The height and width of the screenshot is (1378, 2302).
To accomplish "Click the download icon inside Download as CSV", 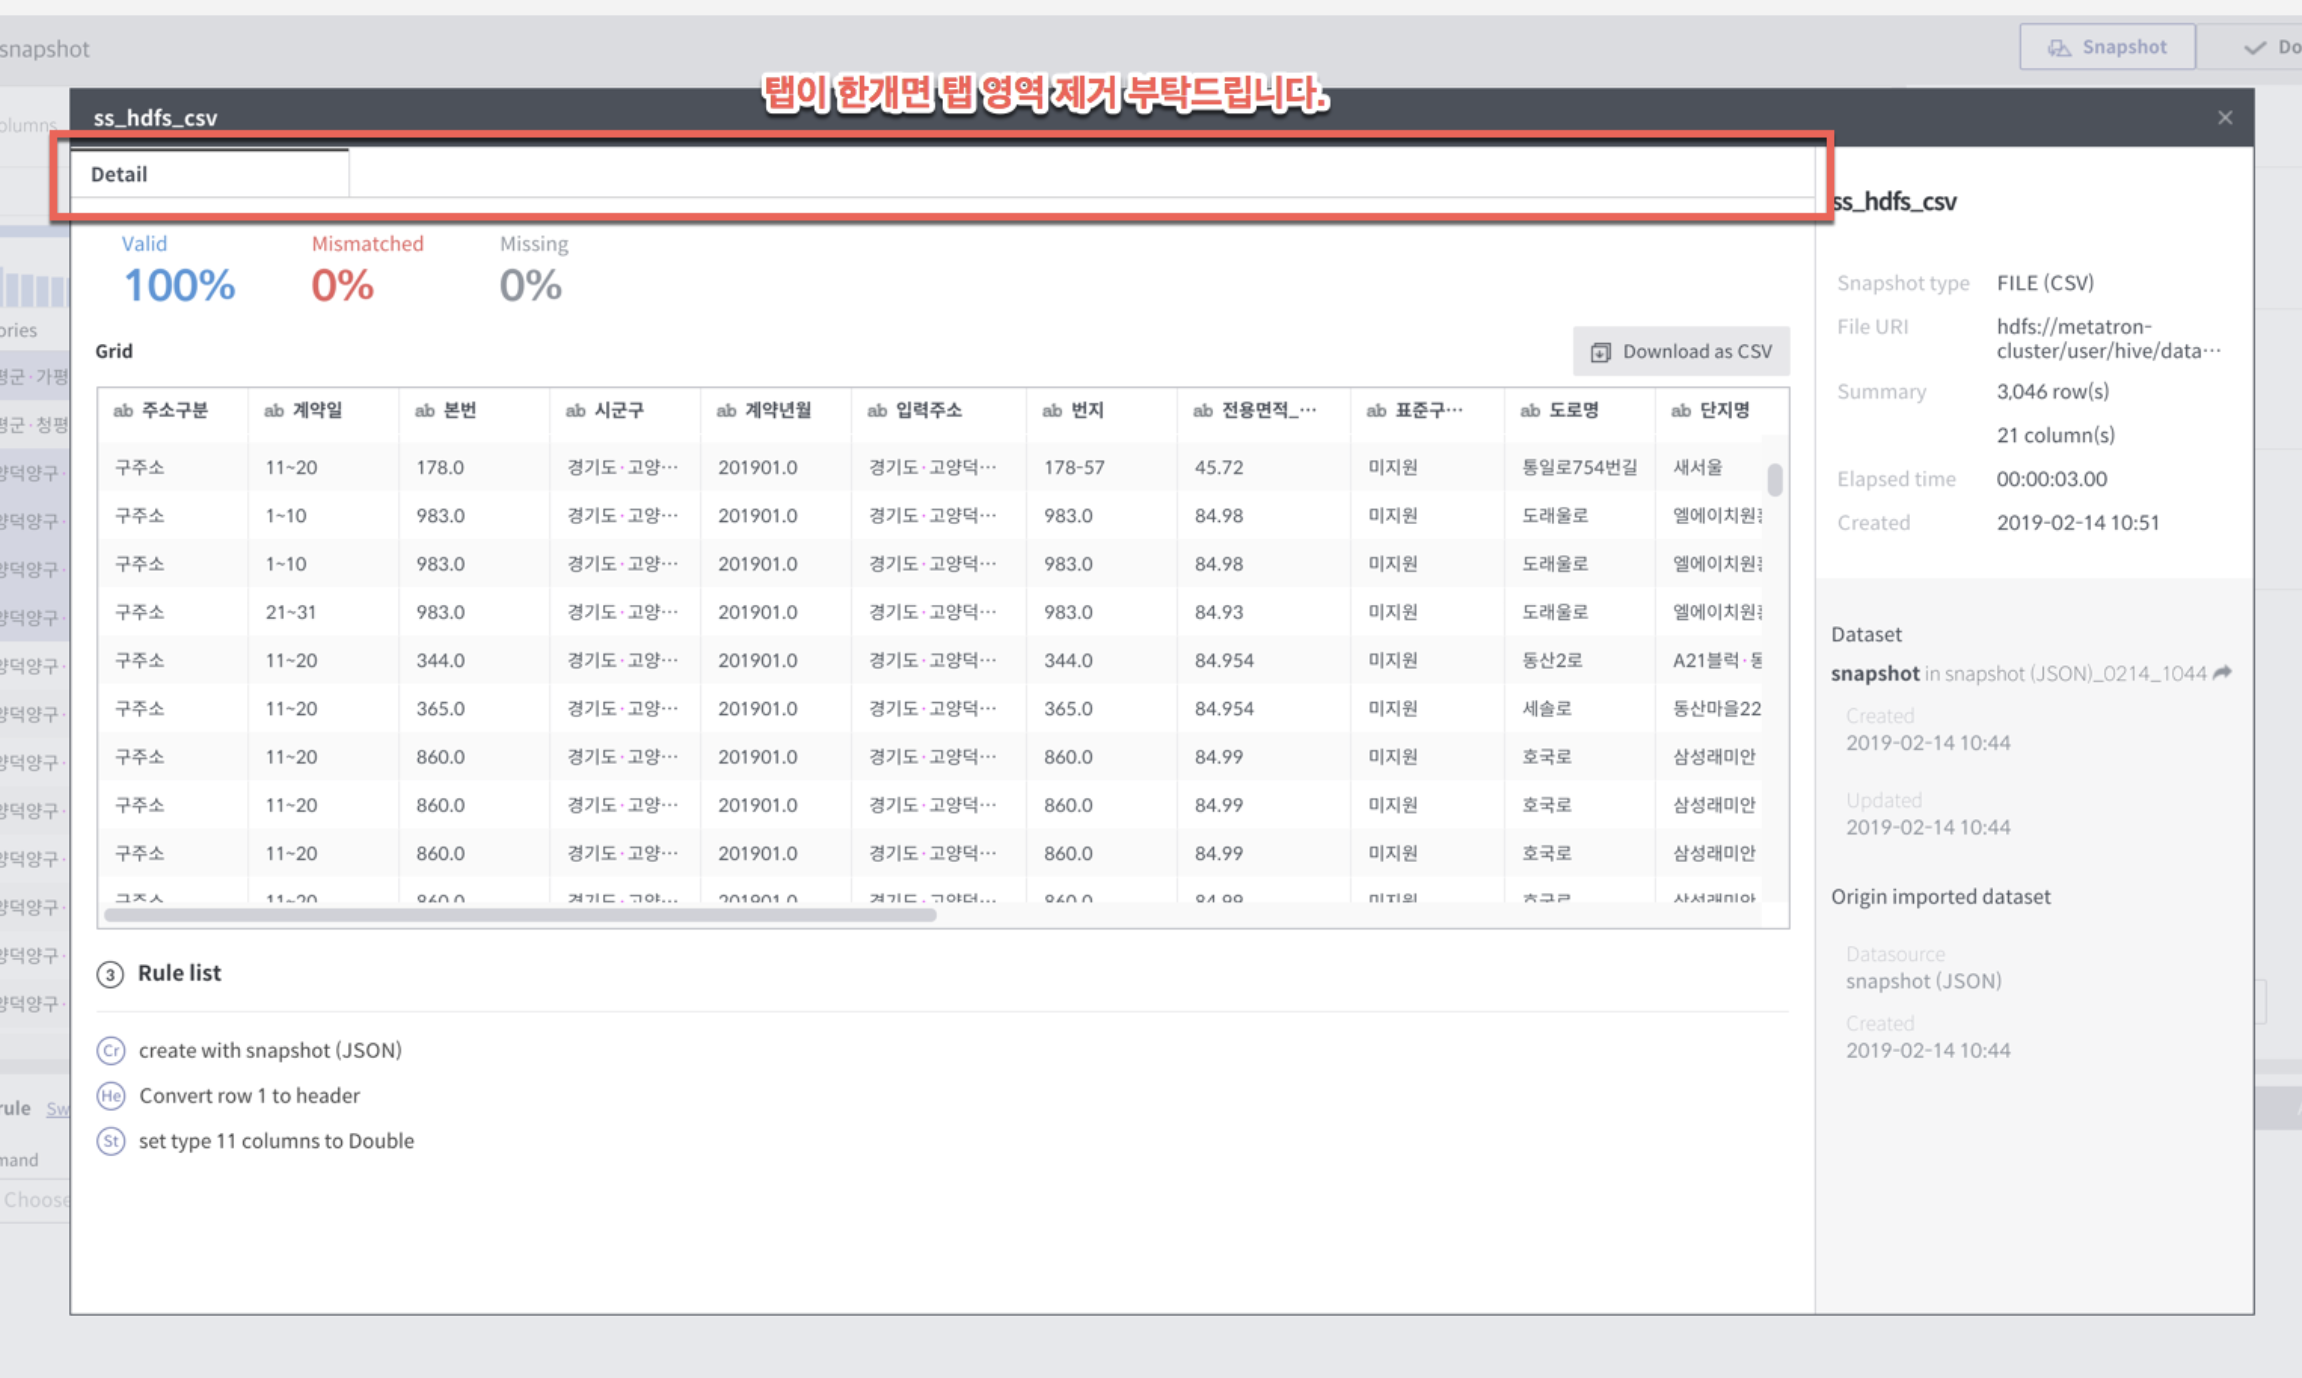I will 1602,351.
